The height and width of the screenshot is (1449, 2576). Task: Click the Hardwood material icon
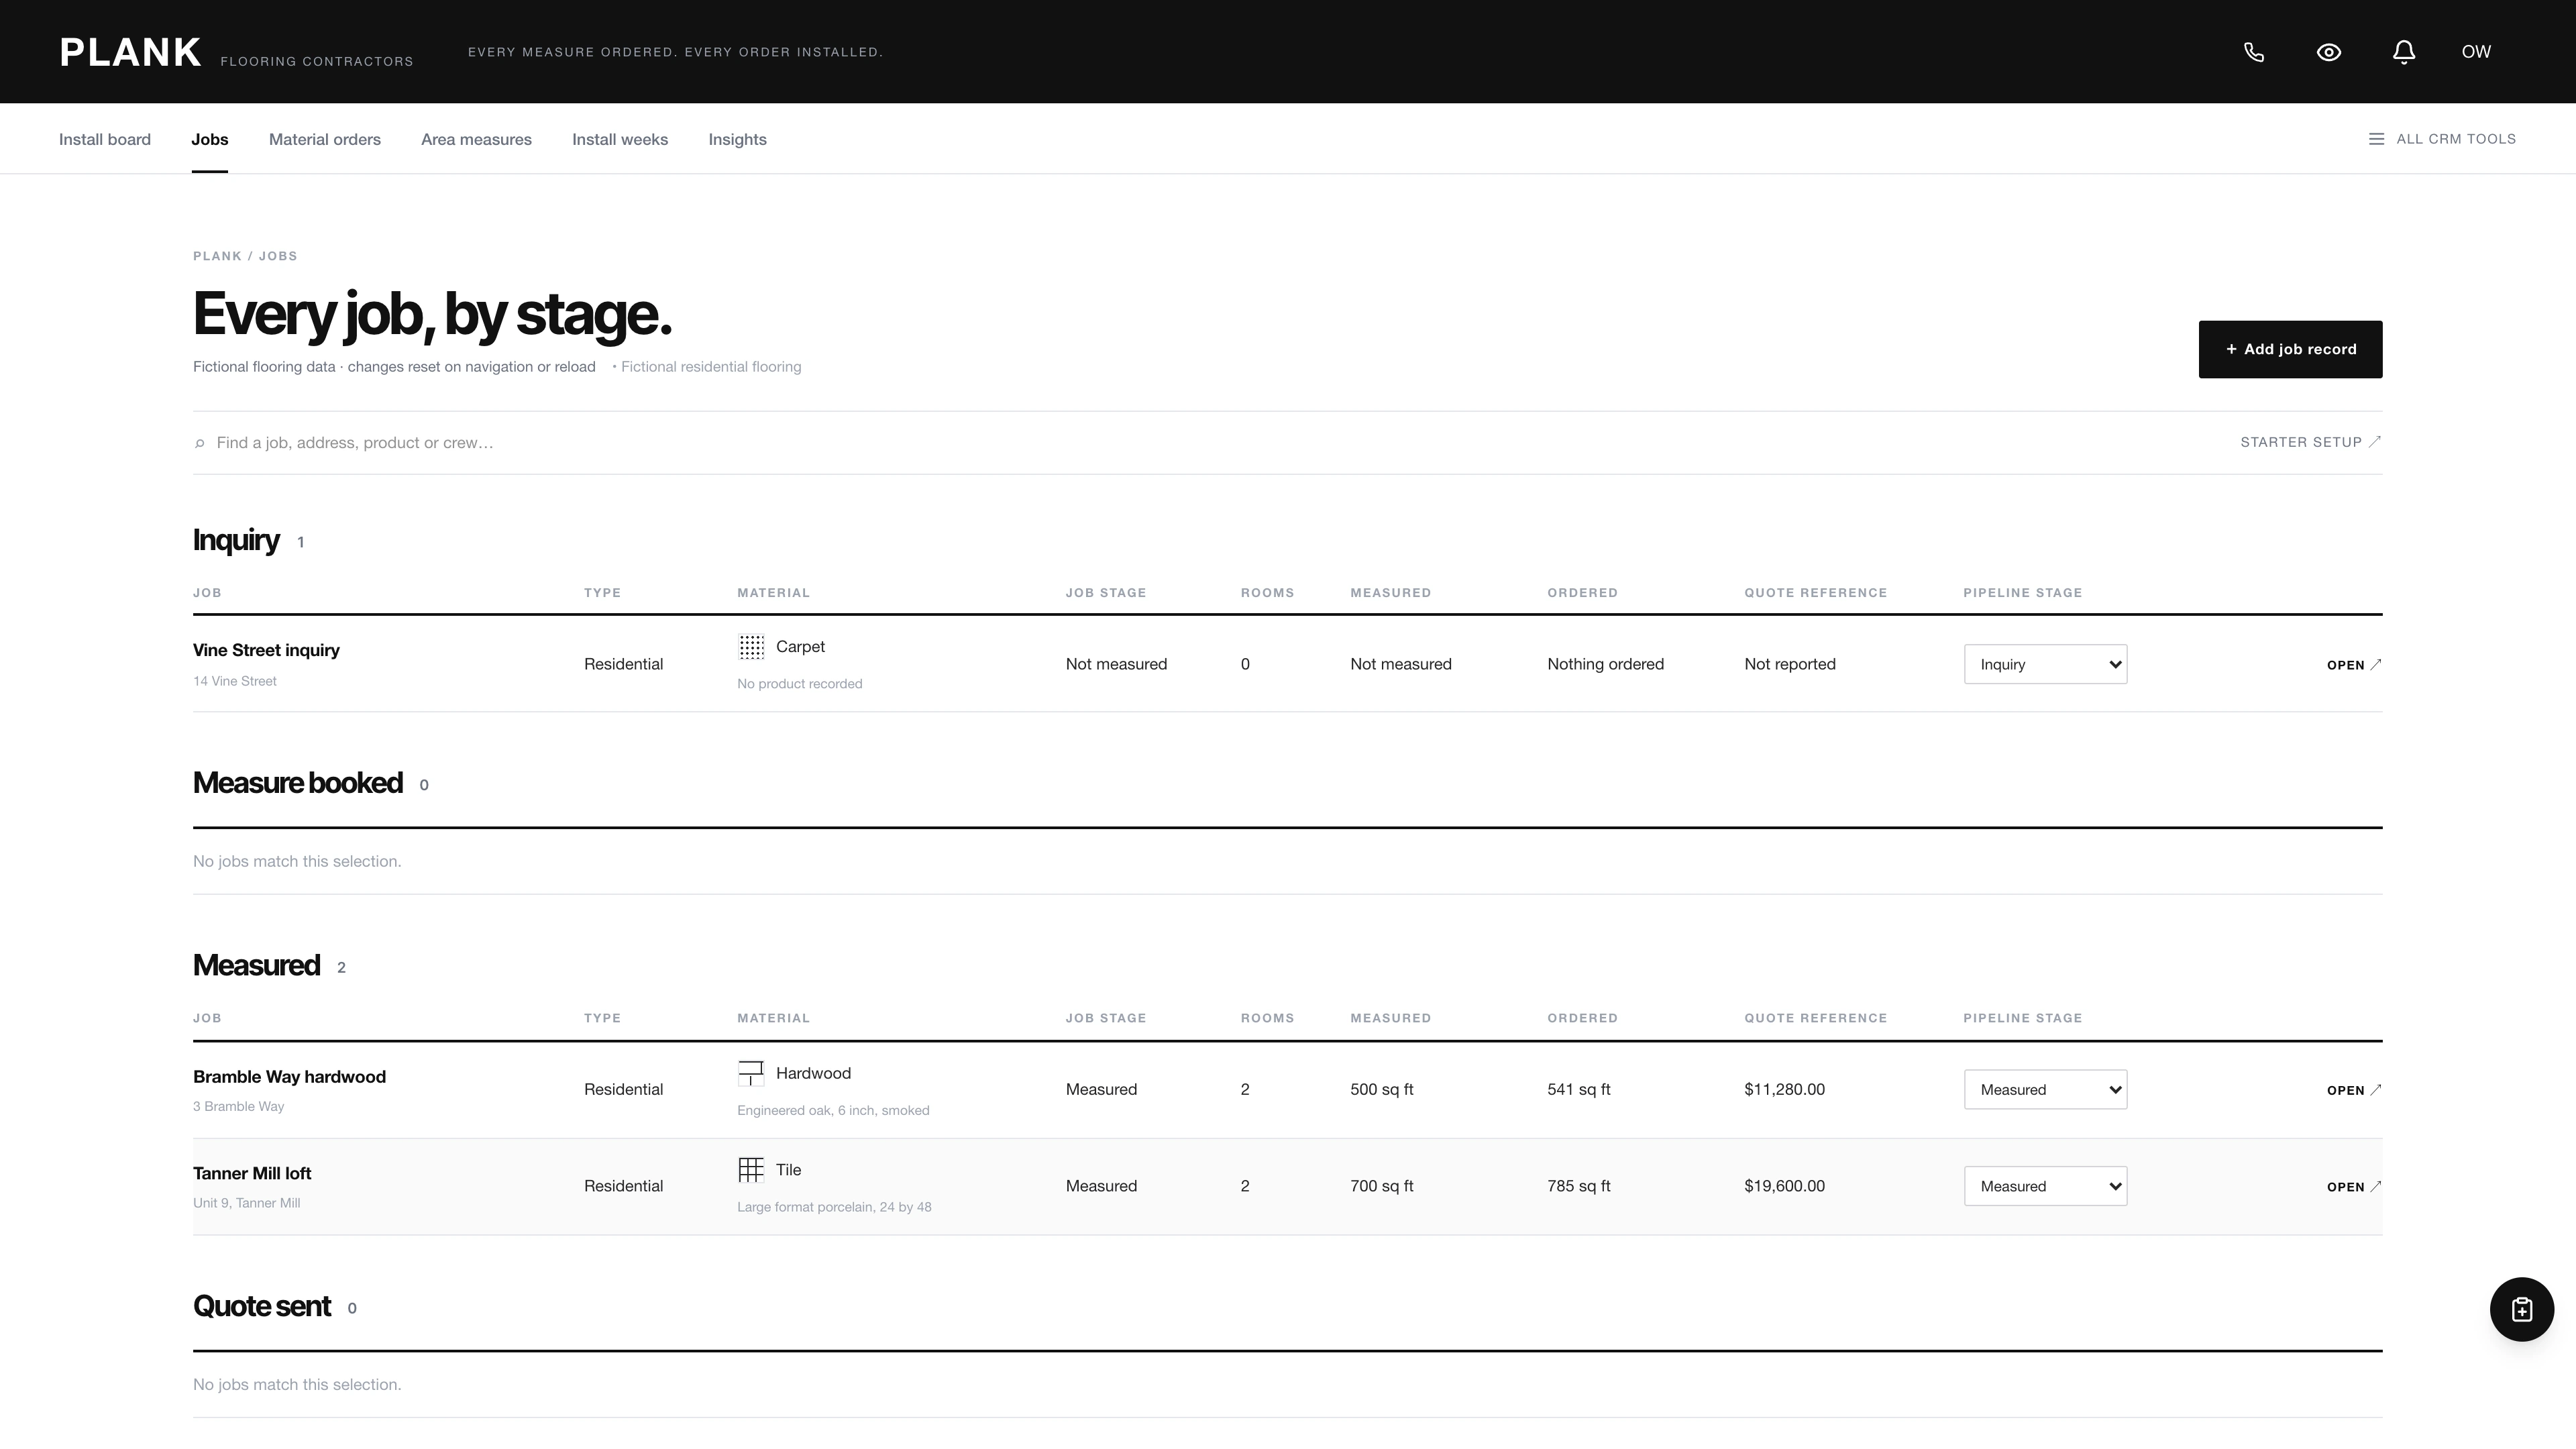[x=751, y=1073]
